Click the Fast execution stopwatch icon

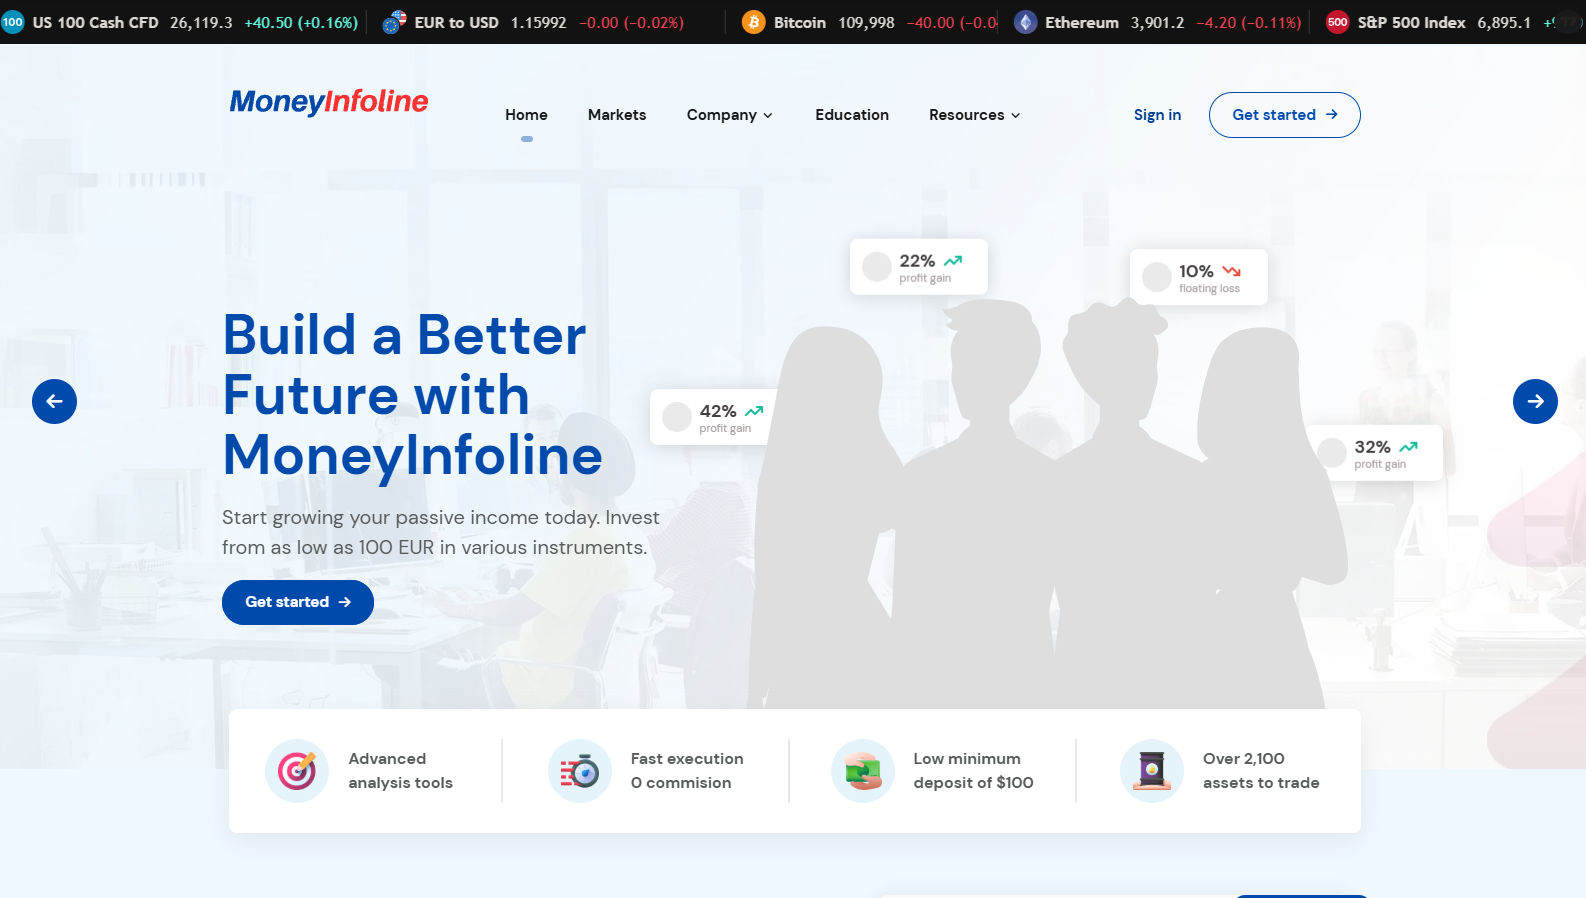[580, 771]
